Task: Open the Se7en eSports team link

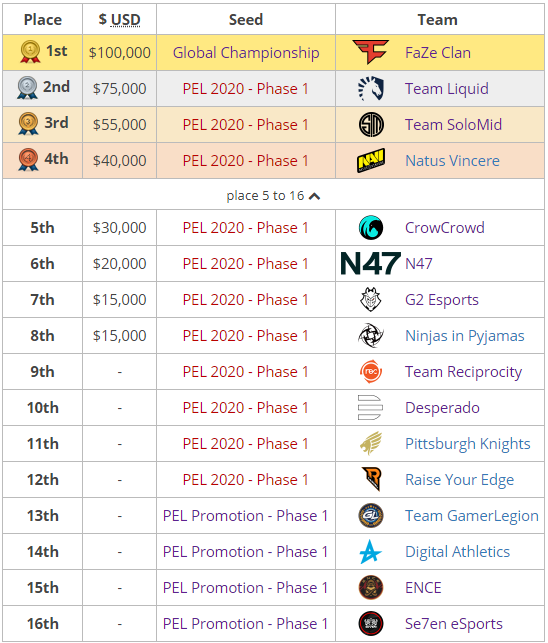Action: [x=454, y=624]
